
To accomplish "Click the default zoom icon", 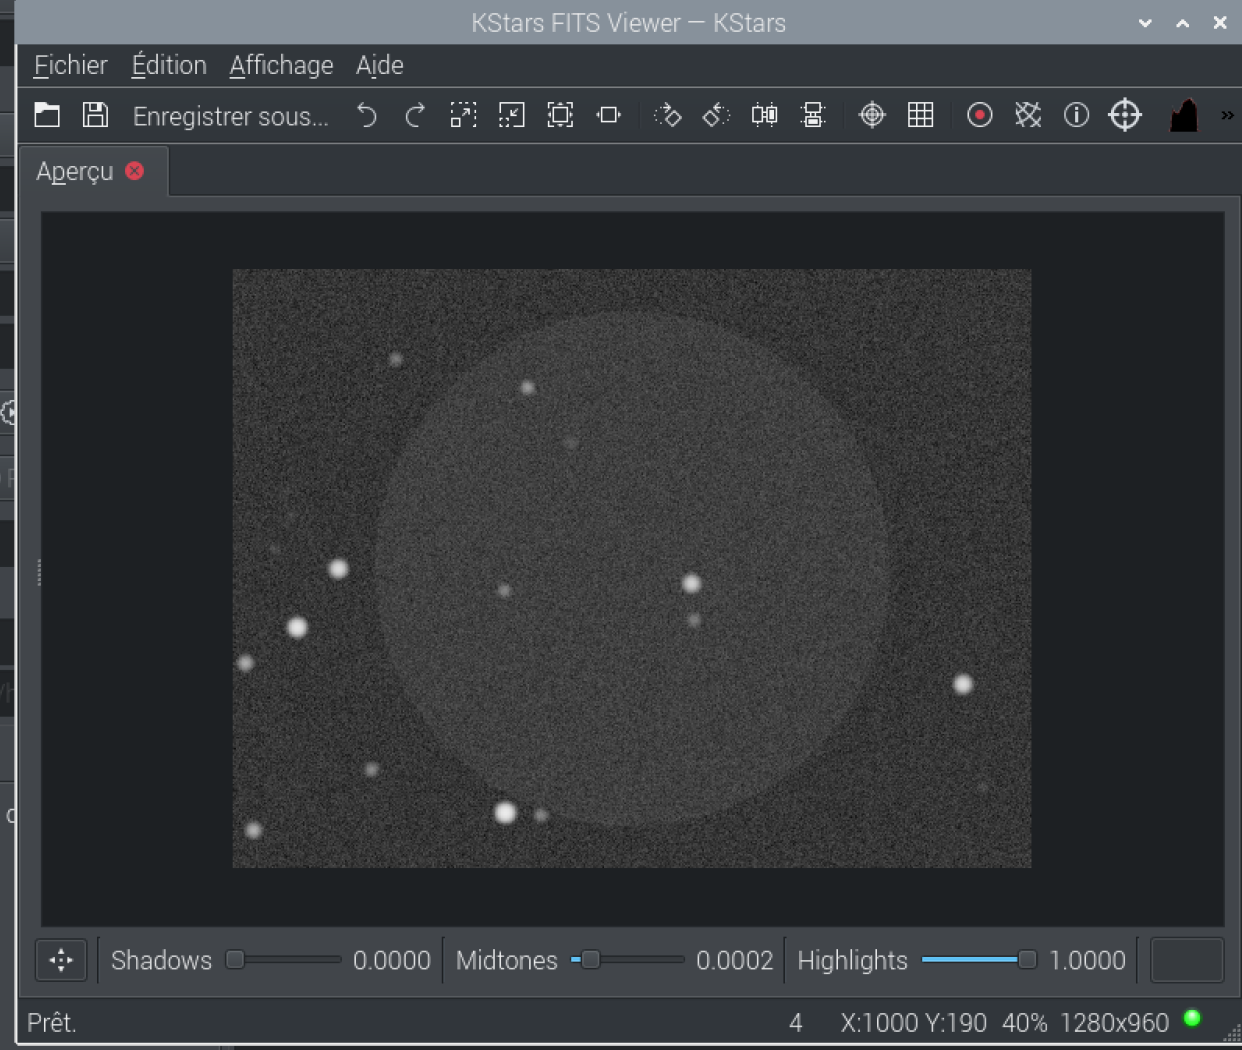I will [560, 115].
